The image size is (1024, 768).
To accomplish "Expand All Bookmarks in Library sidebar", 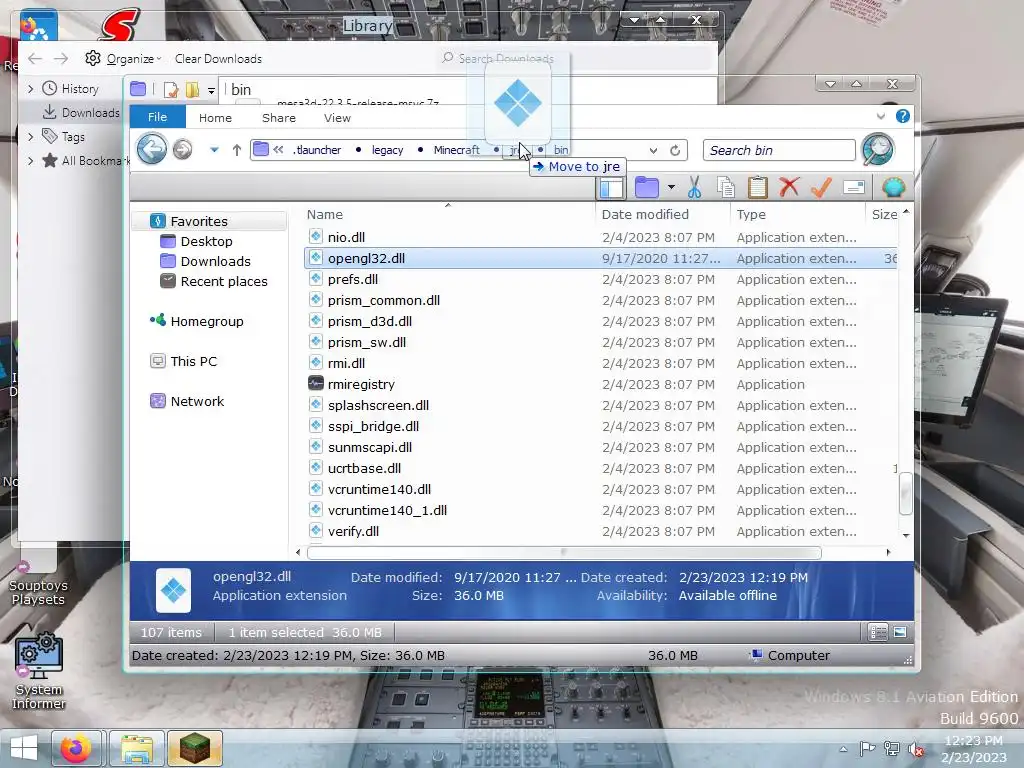I will [30, 160].
